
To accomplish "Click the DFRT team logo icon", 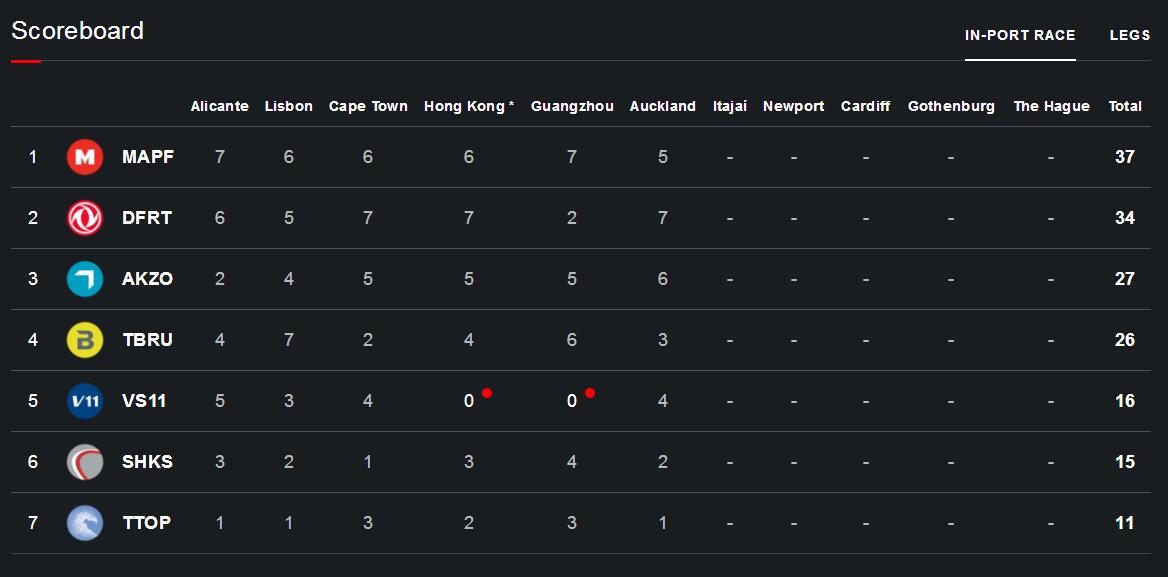I will tap(85, 218).
